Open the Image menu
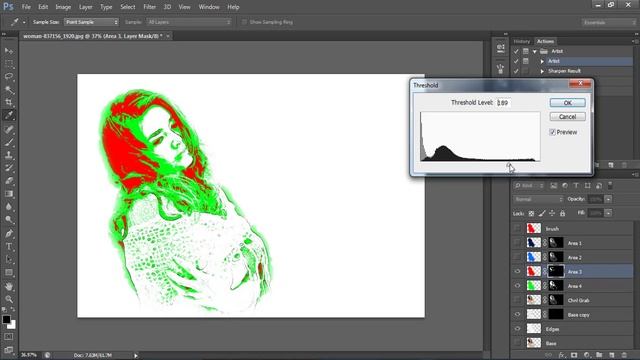 point(63,7)
